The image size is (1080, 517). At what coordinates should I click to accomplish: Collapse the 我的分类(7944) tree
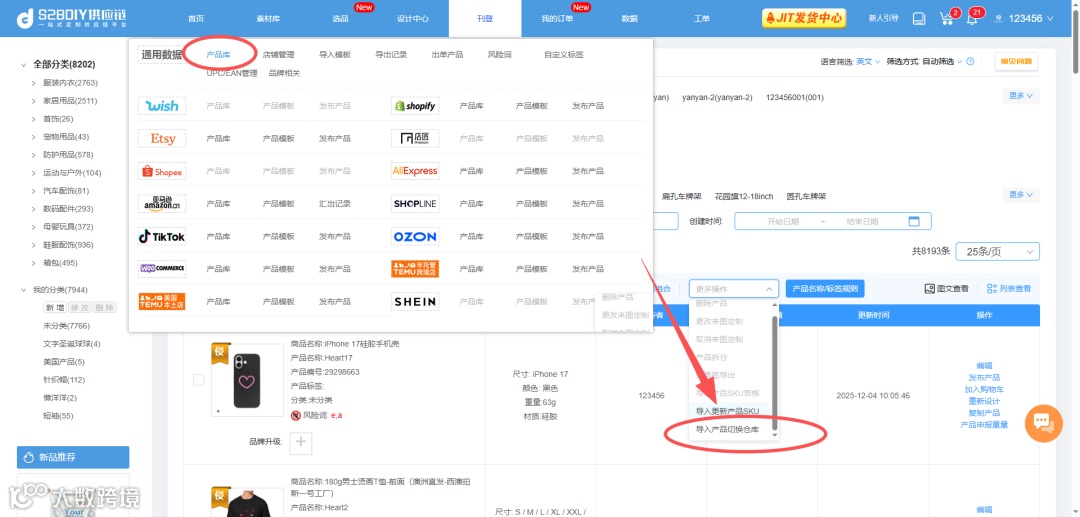pos(25,290)
